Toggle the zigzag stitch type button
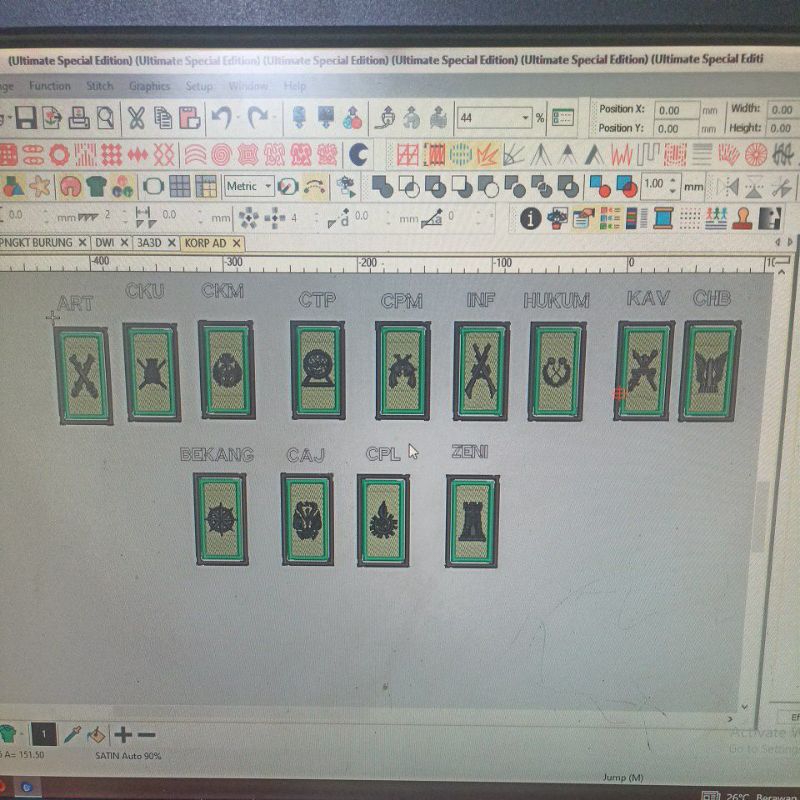 pos(622,155)
